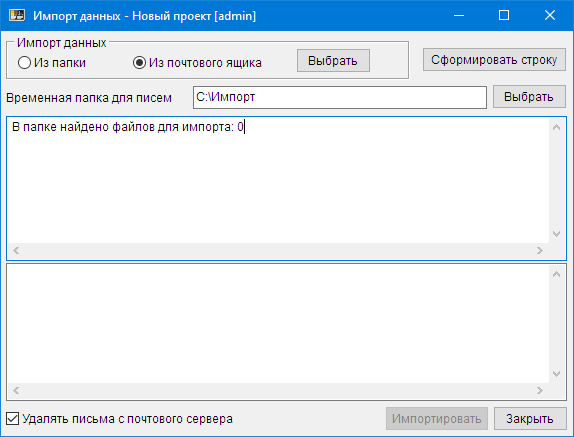Click right arrow of lower horizontal scrollbar
This screenshot has height=437, width=574.
540,391
